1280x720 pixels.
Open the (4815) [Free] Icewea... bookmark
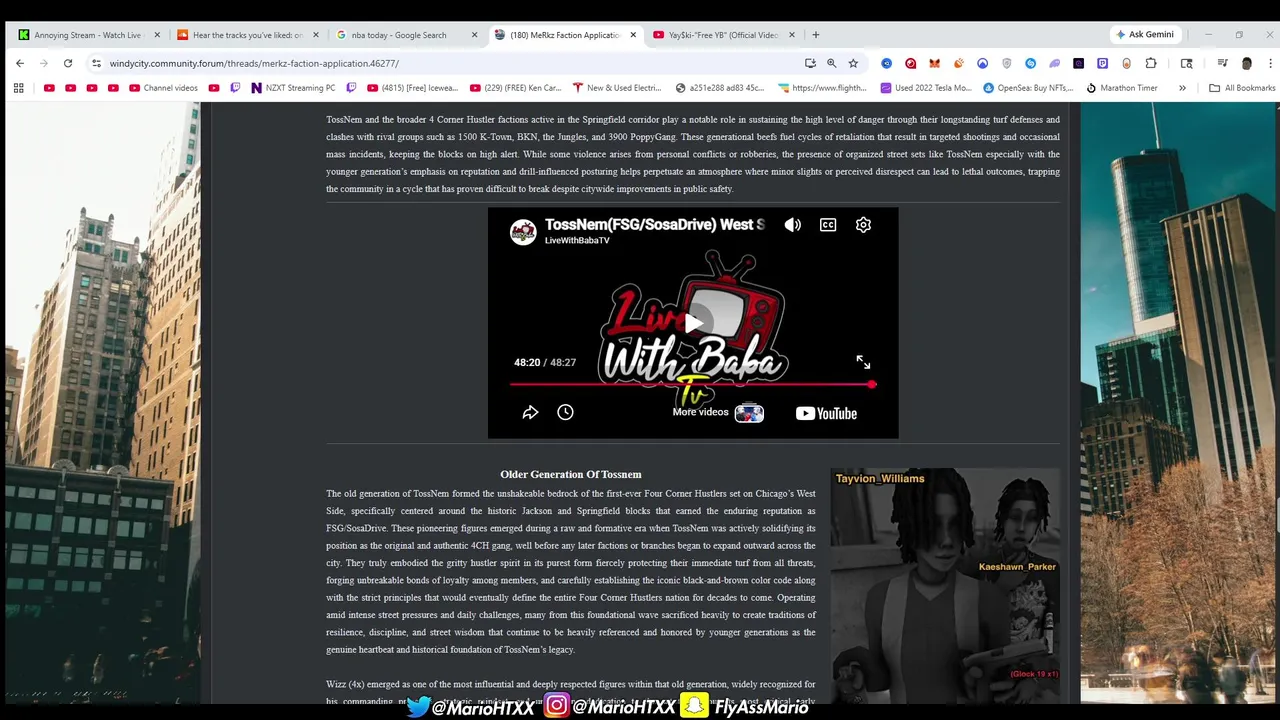411,88
